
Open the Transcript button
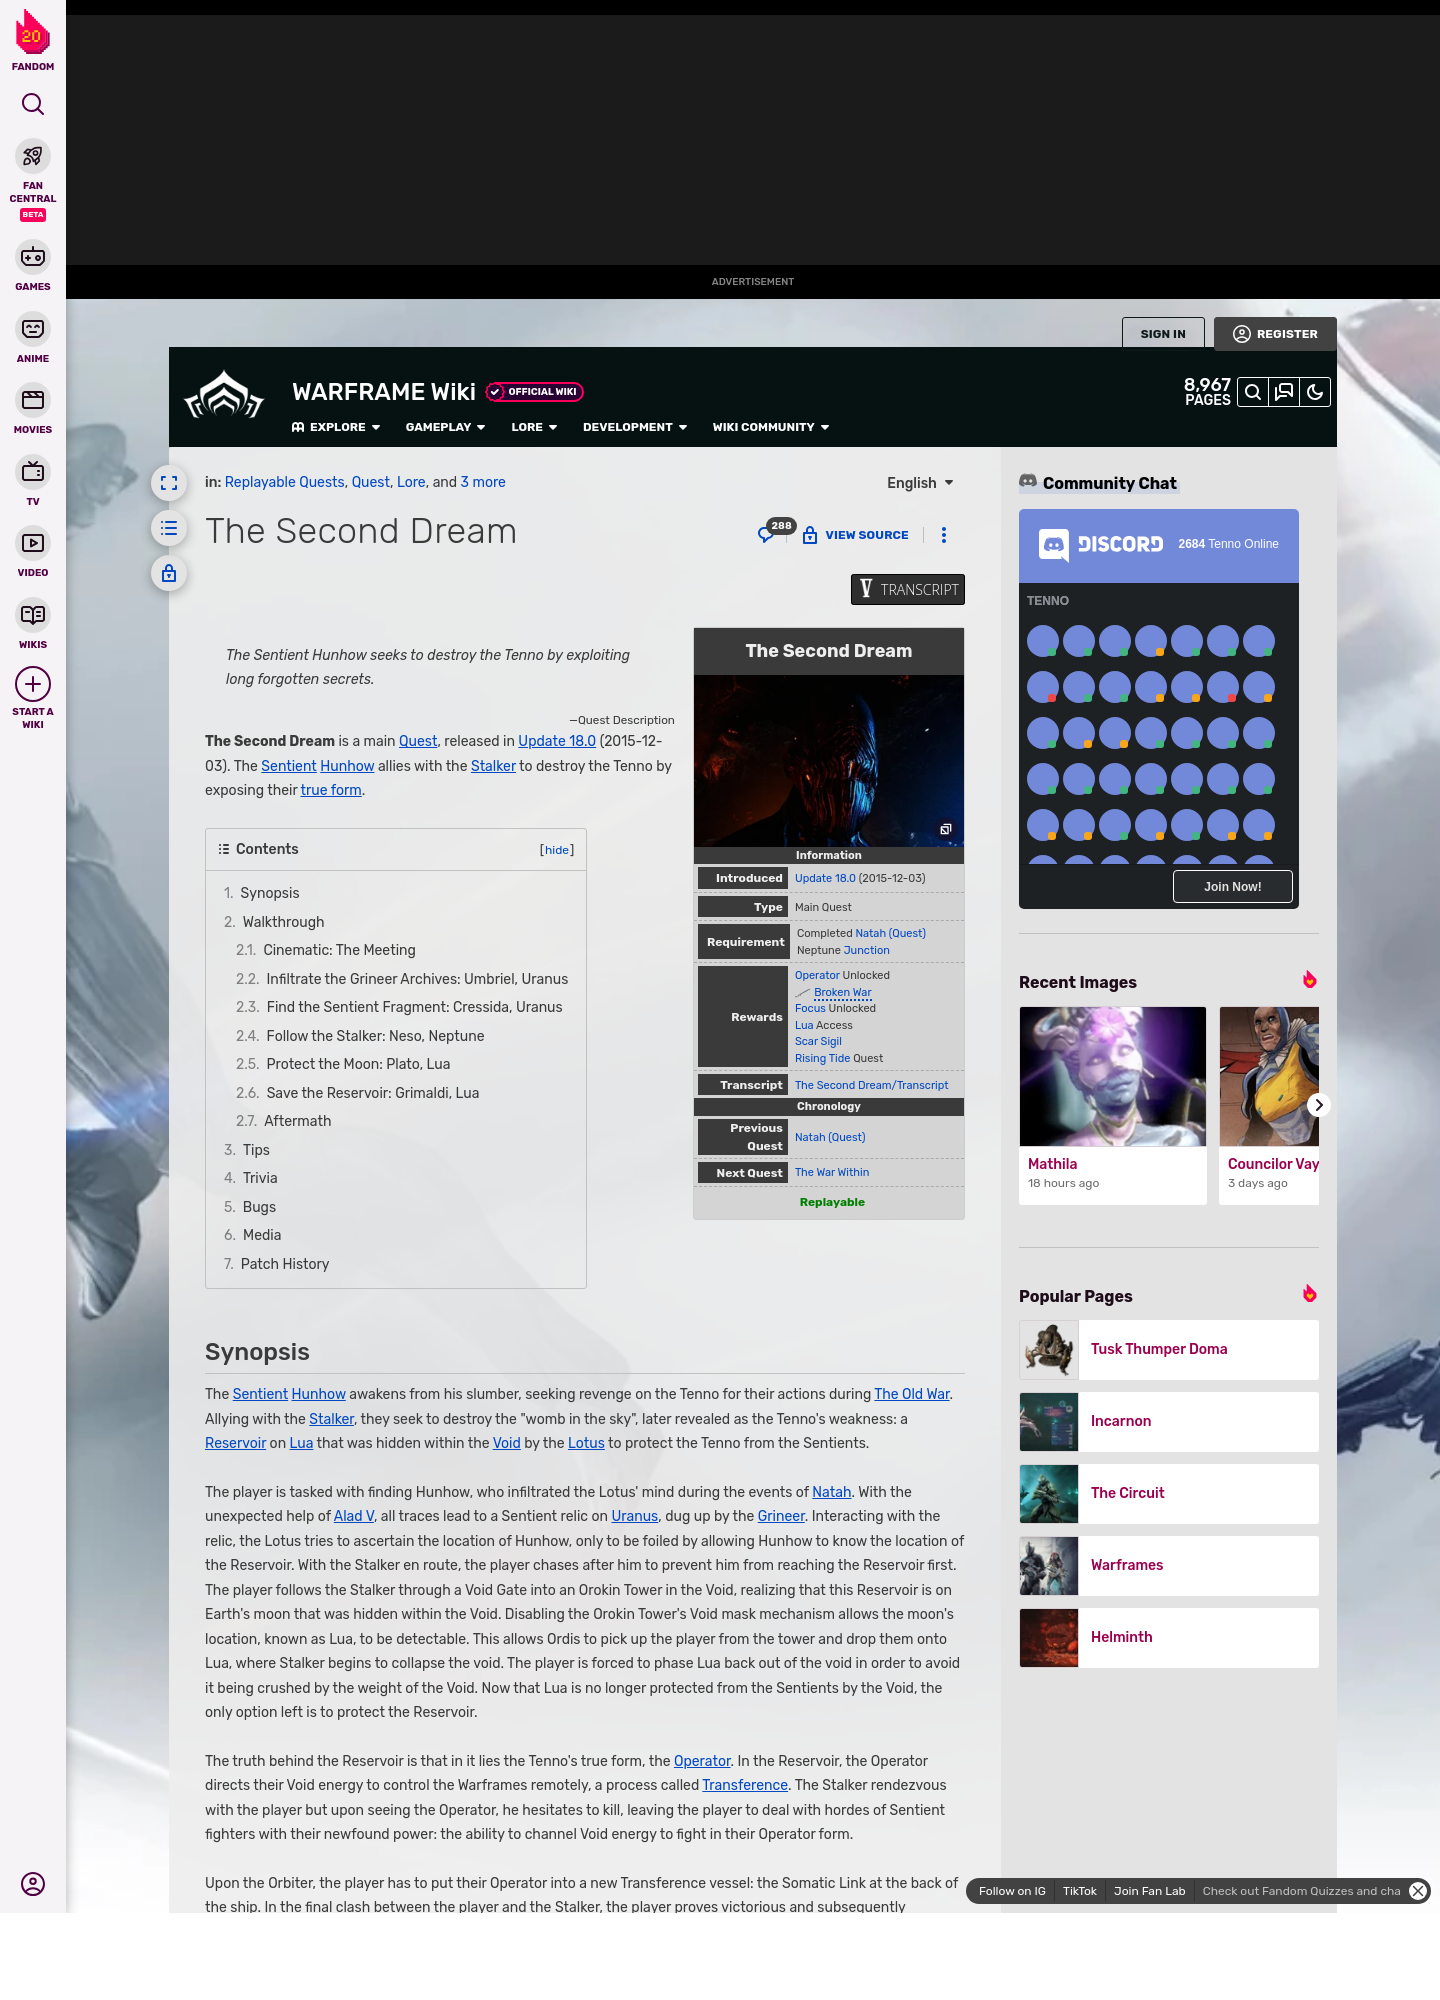click(908, 589)
